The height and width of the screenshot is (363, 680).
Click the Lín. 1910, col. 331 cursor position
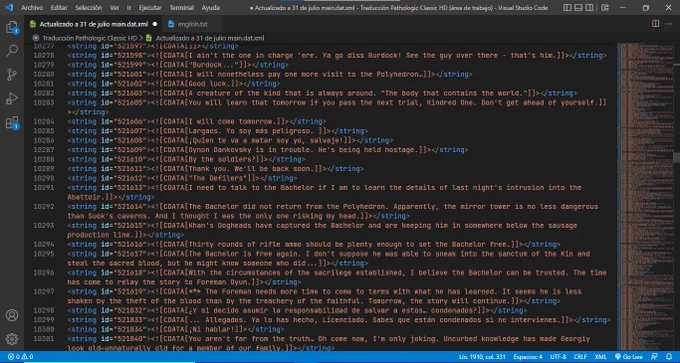pos(482,357)
